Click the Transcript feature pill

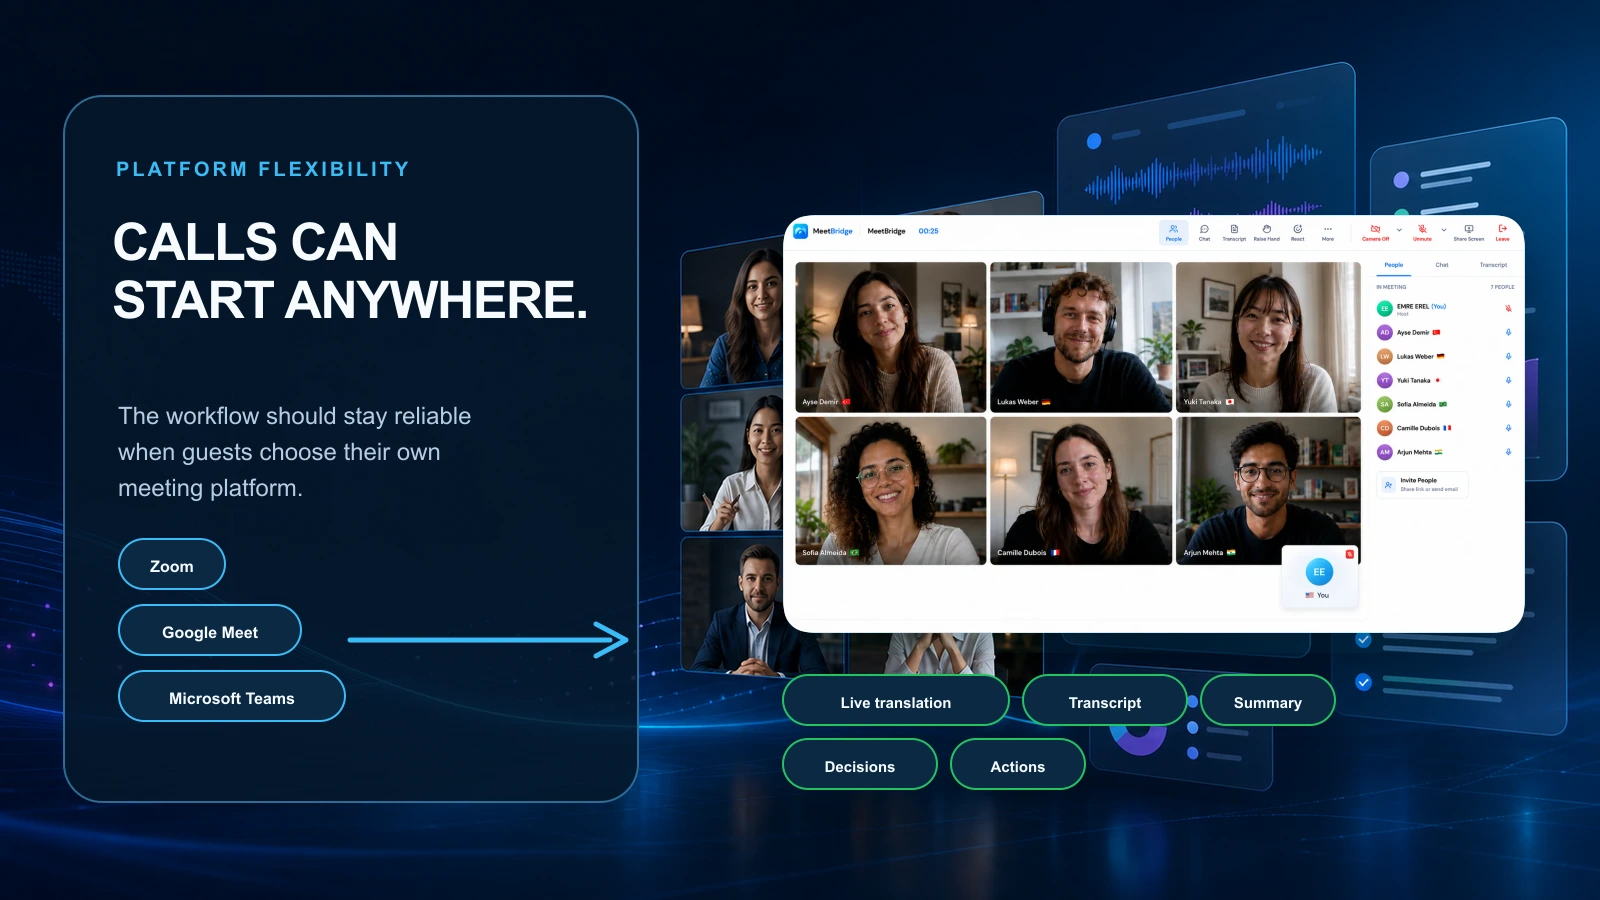[x=1105, y=701]
